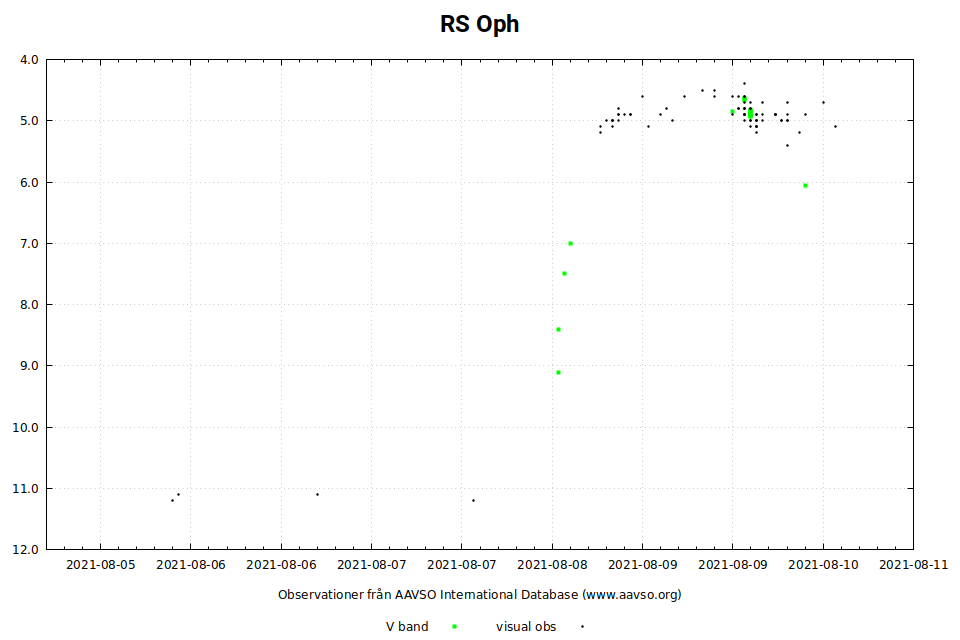Select the 'visual obs' legend label

pyautogui.click(x=526, y=627)
